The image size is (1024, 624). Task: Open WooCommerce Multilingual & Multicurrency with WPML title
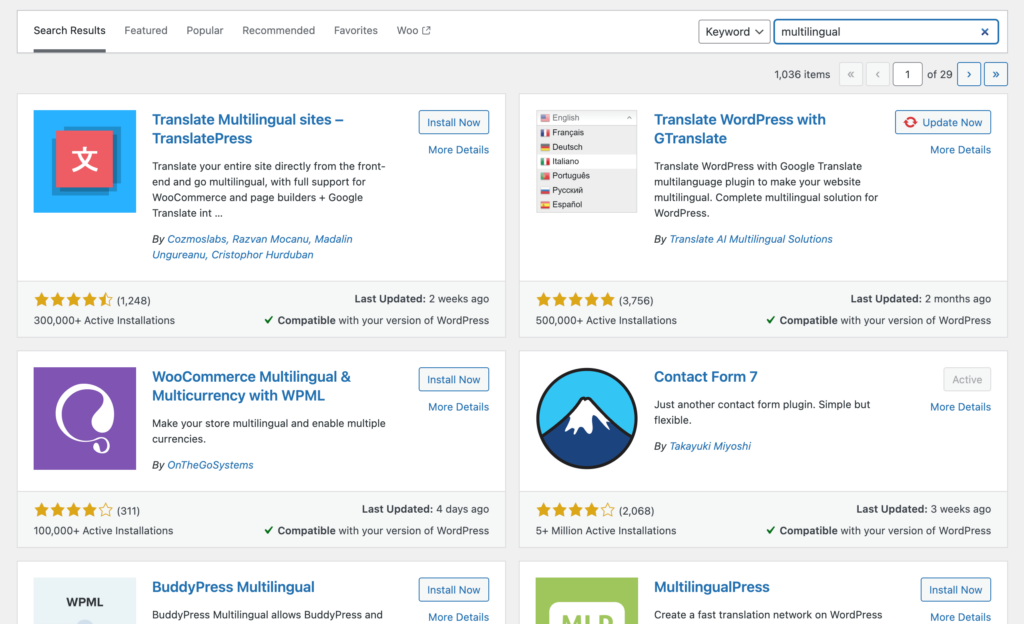tap(251, 386)
